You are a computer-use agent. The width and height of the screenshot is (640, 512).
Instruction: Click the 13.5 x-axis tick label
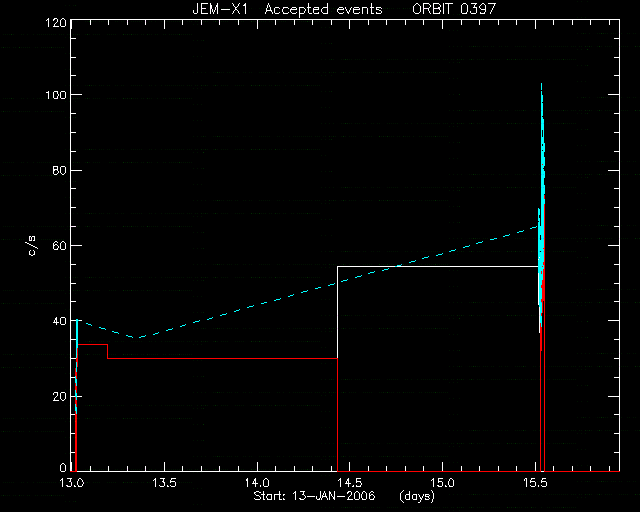click(164, 483)
